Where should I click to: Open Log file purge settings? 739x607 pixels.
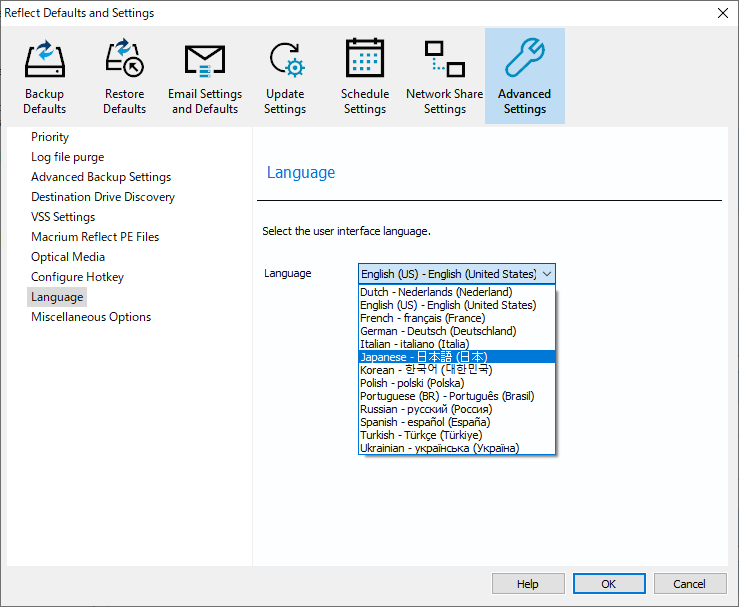(x=67, y=157)
